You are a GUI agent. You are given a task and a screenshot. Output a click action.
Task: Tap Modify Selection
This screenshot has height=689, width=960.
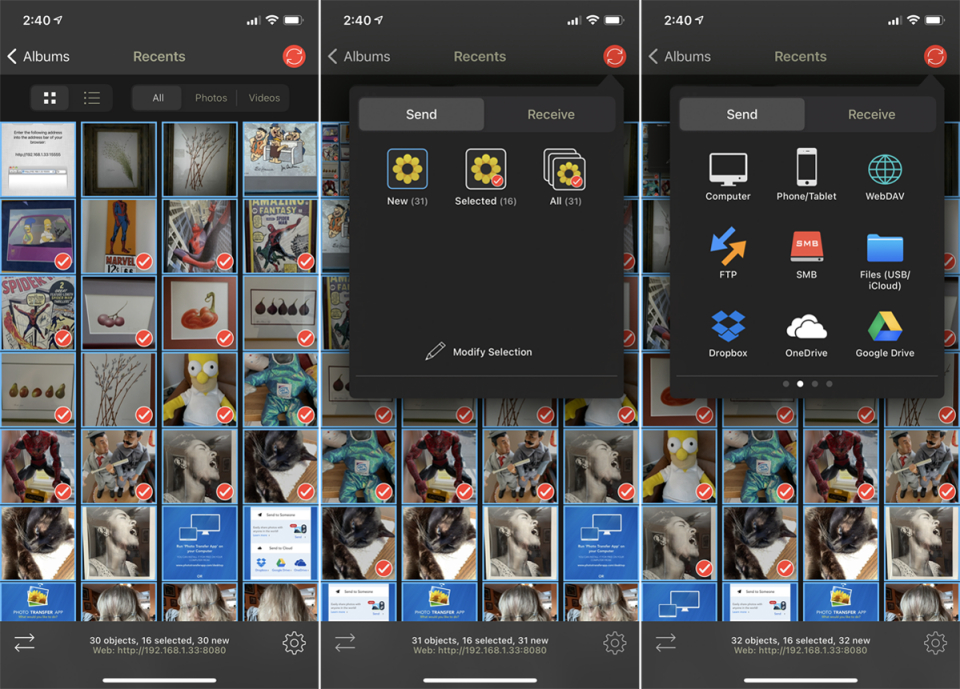click(481, 352)
